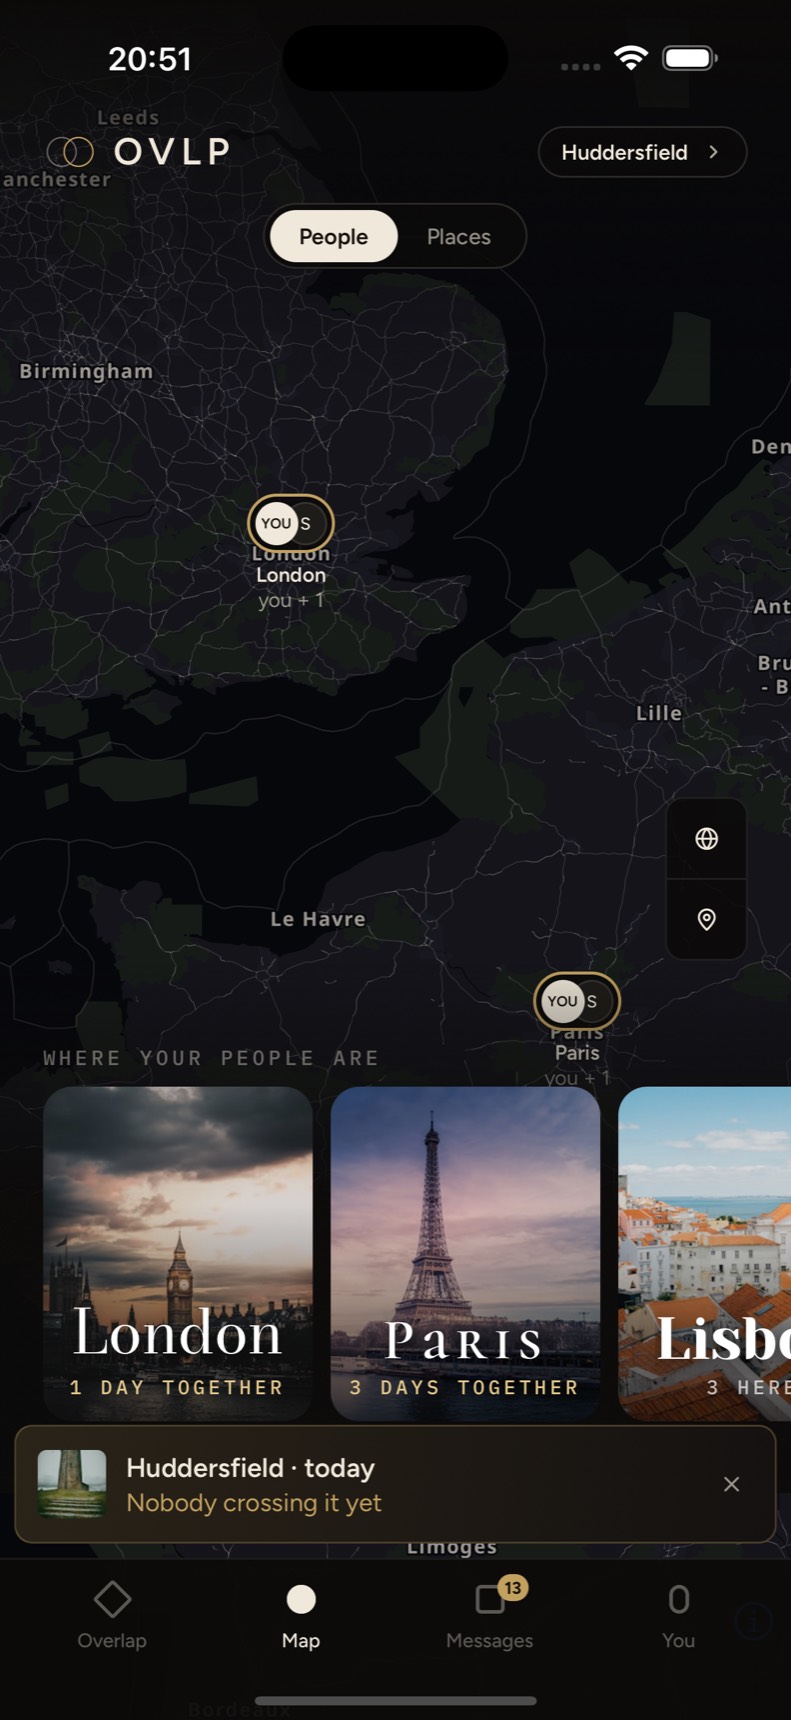The image size is (791, 1720).
Task: Tap the Paris YOU + S map marker
Action: pyautogui.click(x=577, y=1001)
